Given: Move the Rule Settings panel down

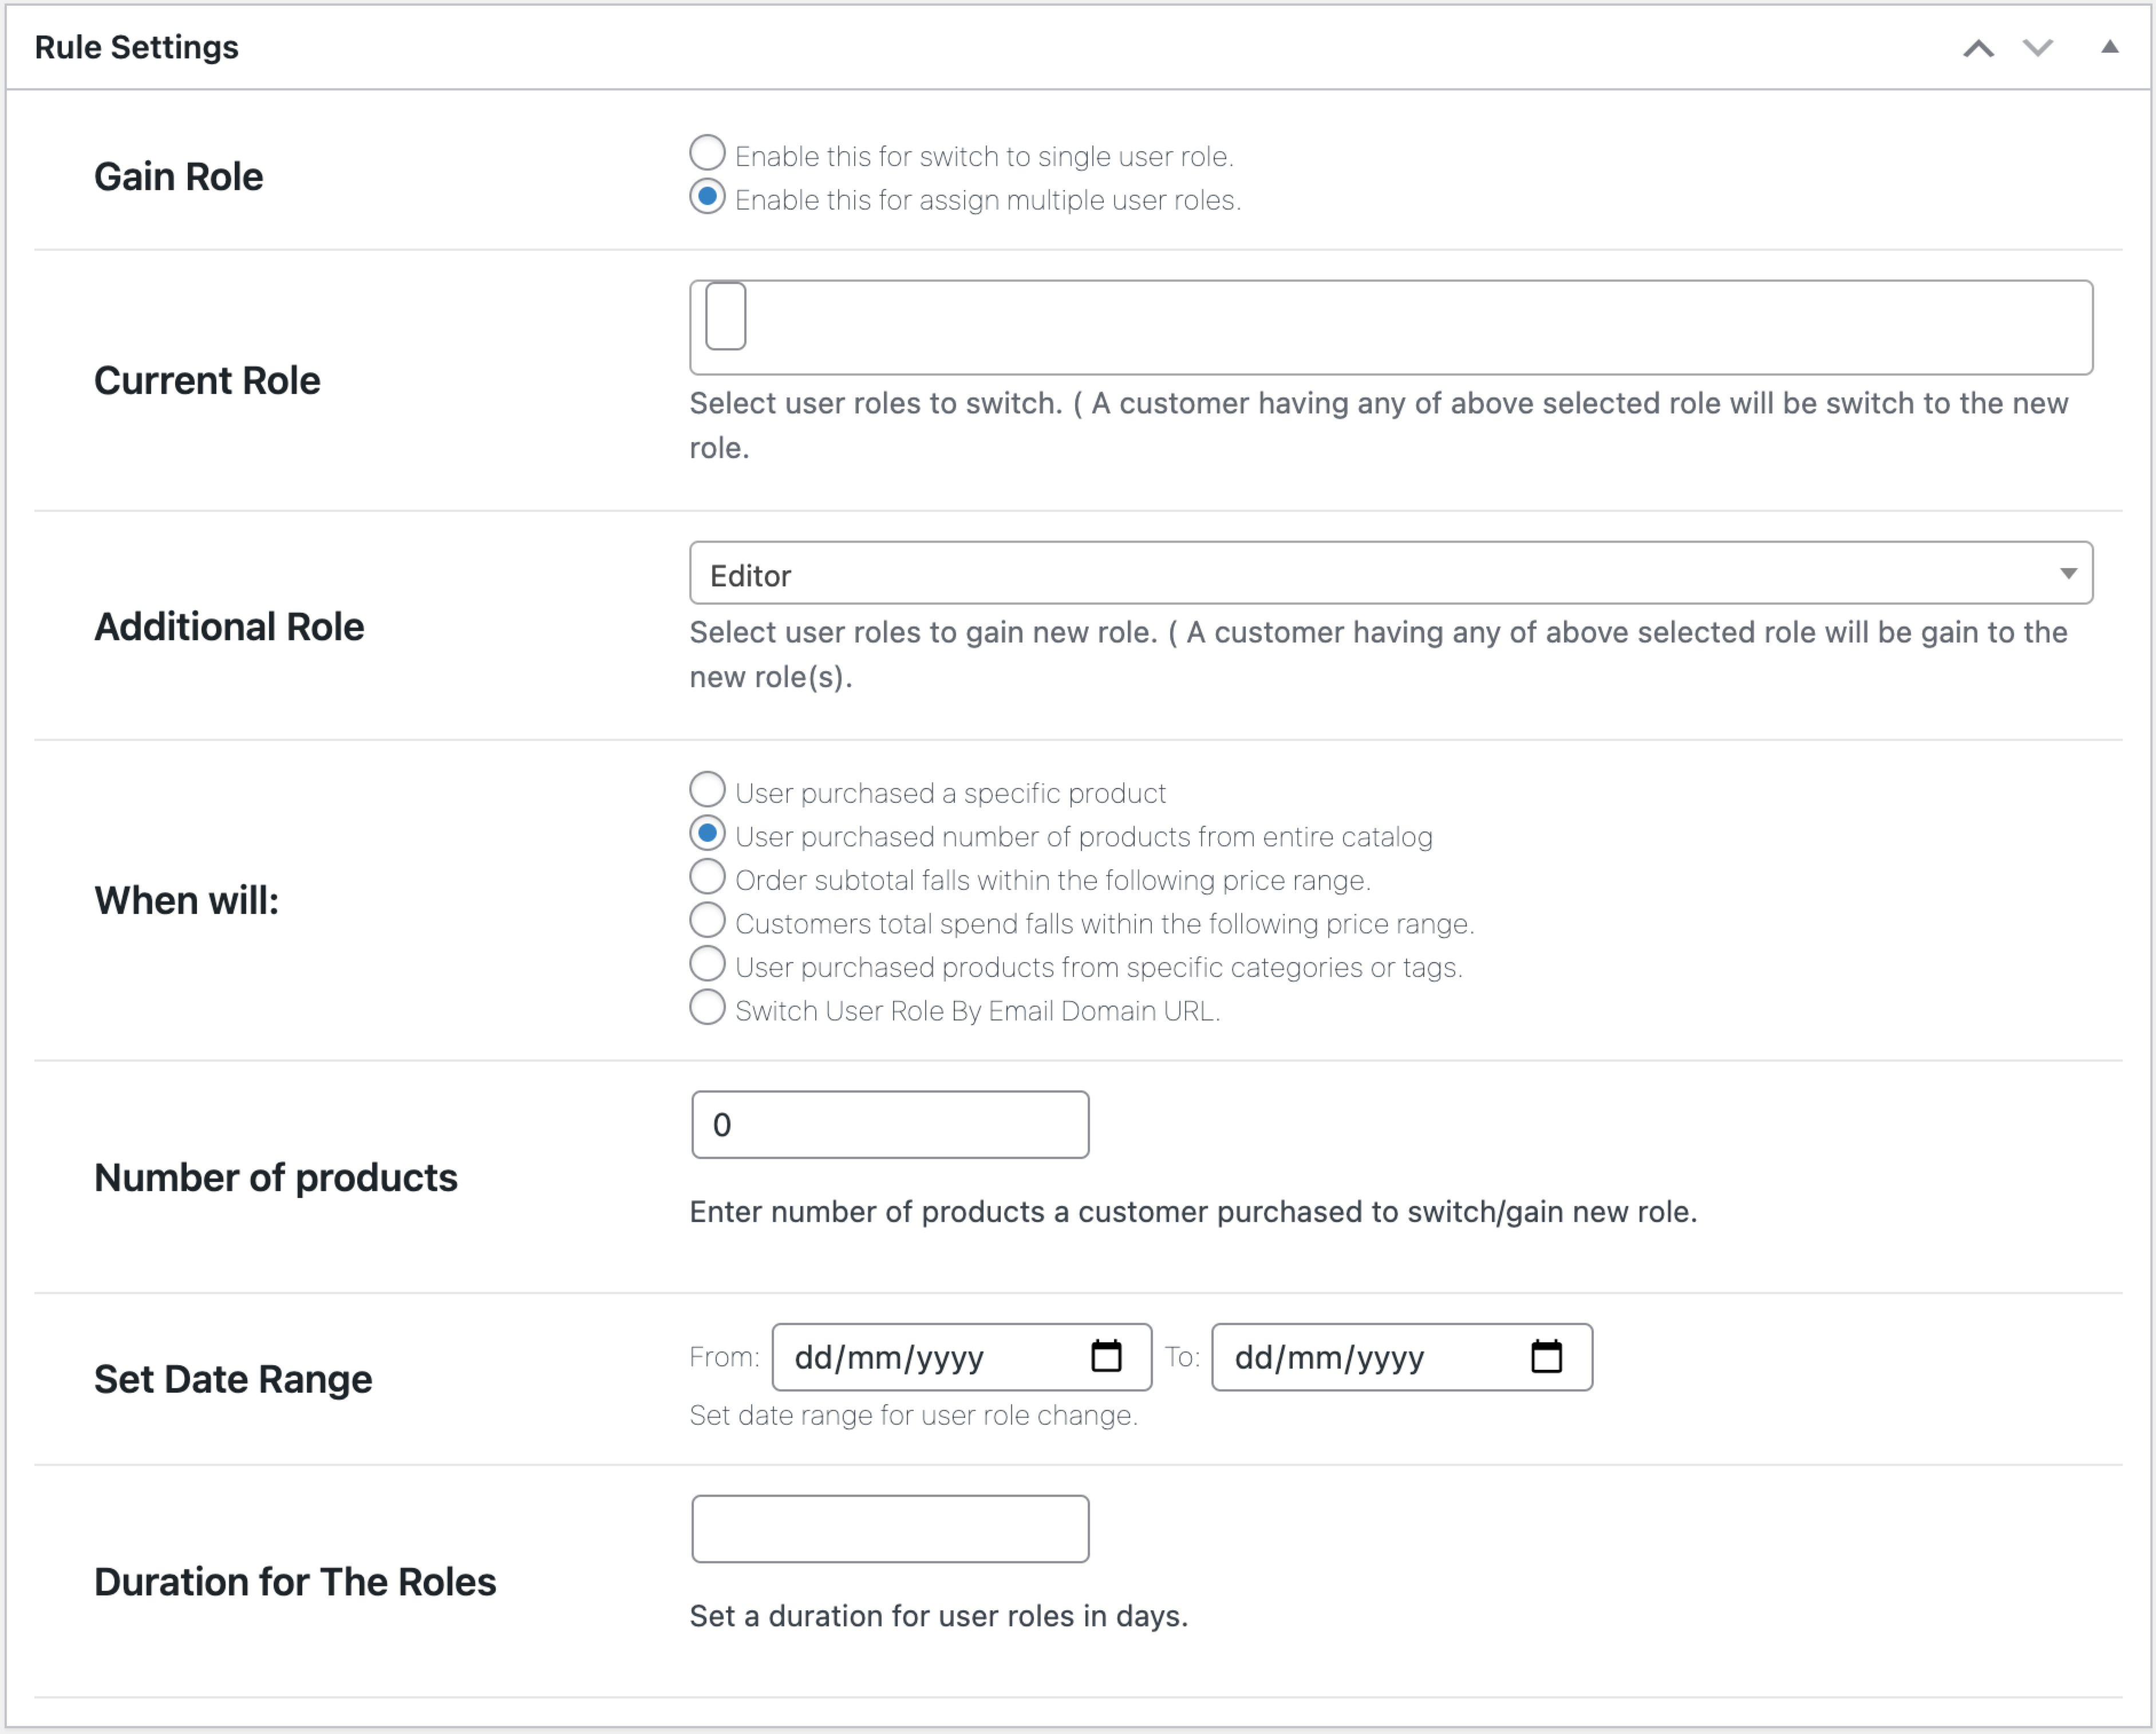Looking at the screenshot, I should pyautogui.click(x=2037, y=46).
